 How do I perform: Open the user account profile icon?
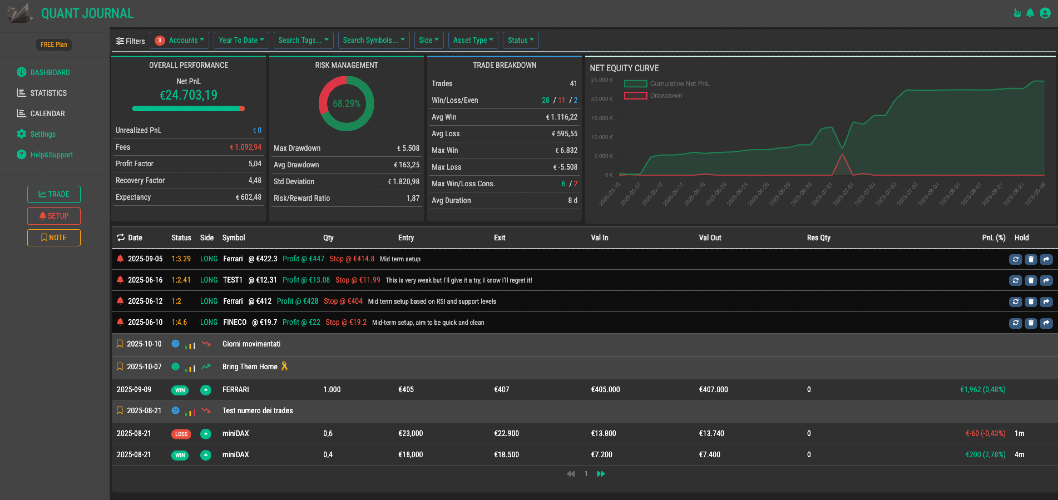pyautogui.click(x=1045, y=13)
